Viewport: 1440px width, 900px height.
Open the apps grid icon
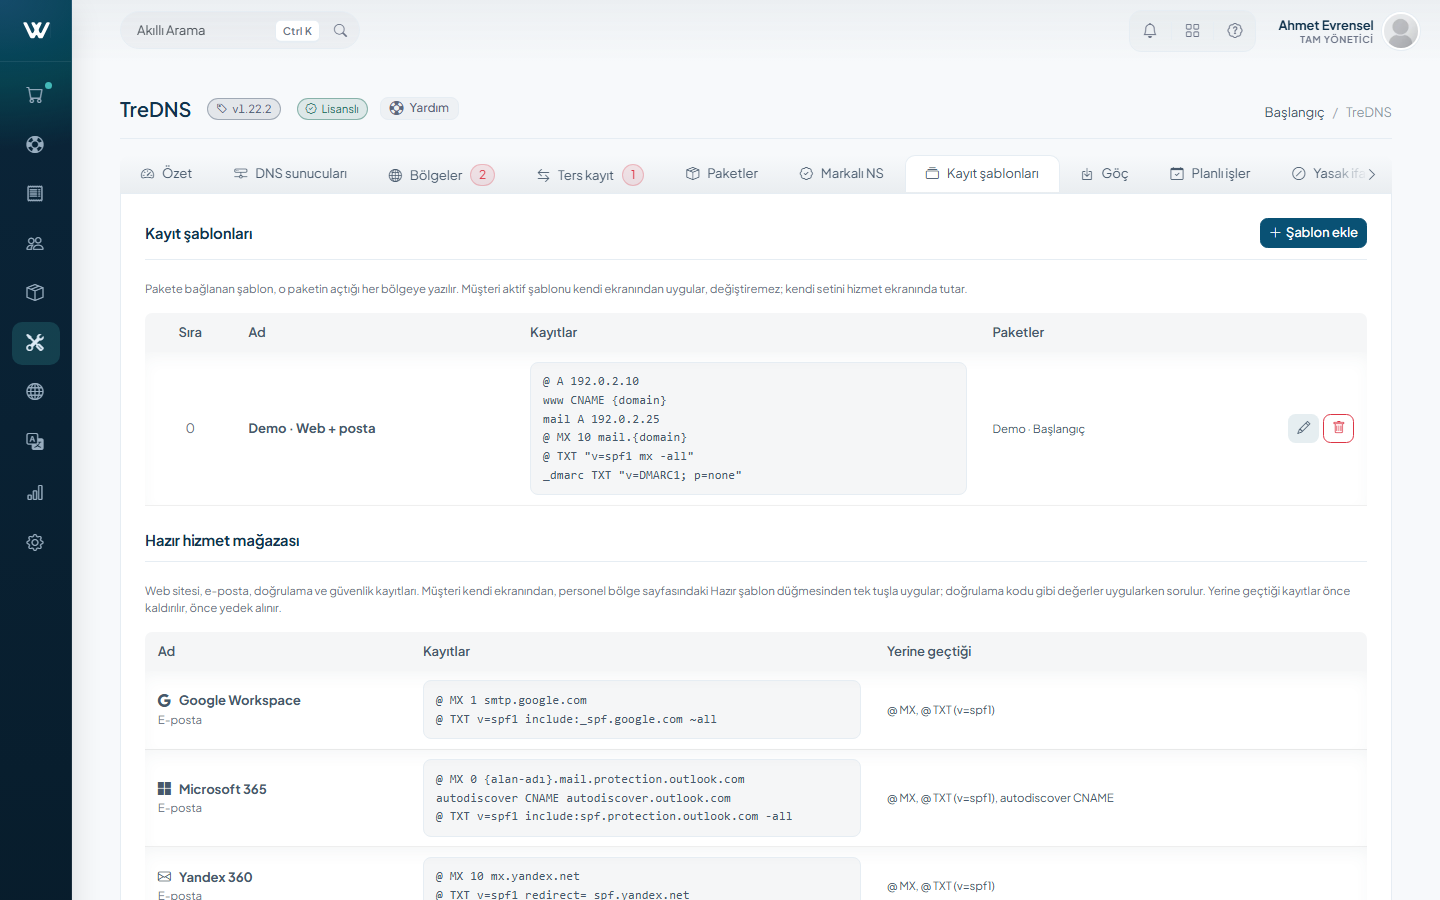click(x=1192, y=31)
